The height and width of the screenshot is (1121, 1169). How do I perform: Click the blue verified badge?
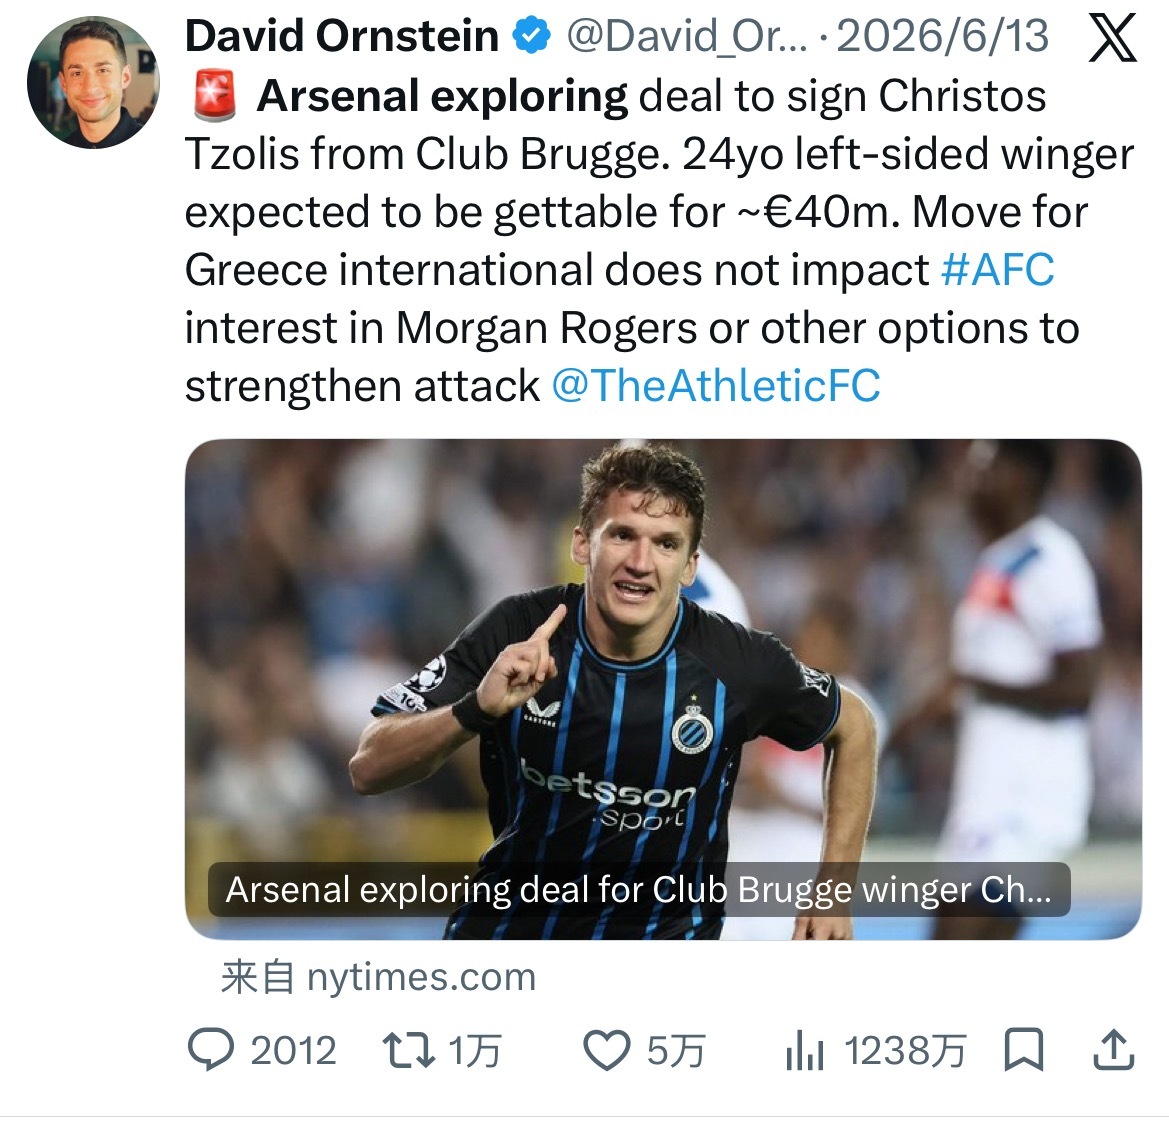[532, 36]
